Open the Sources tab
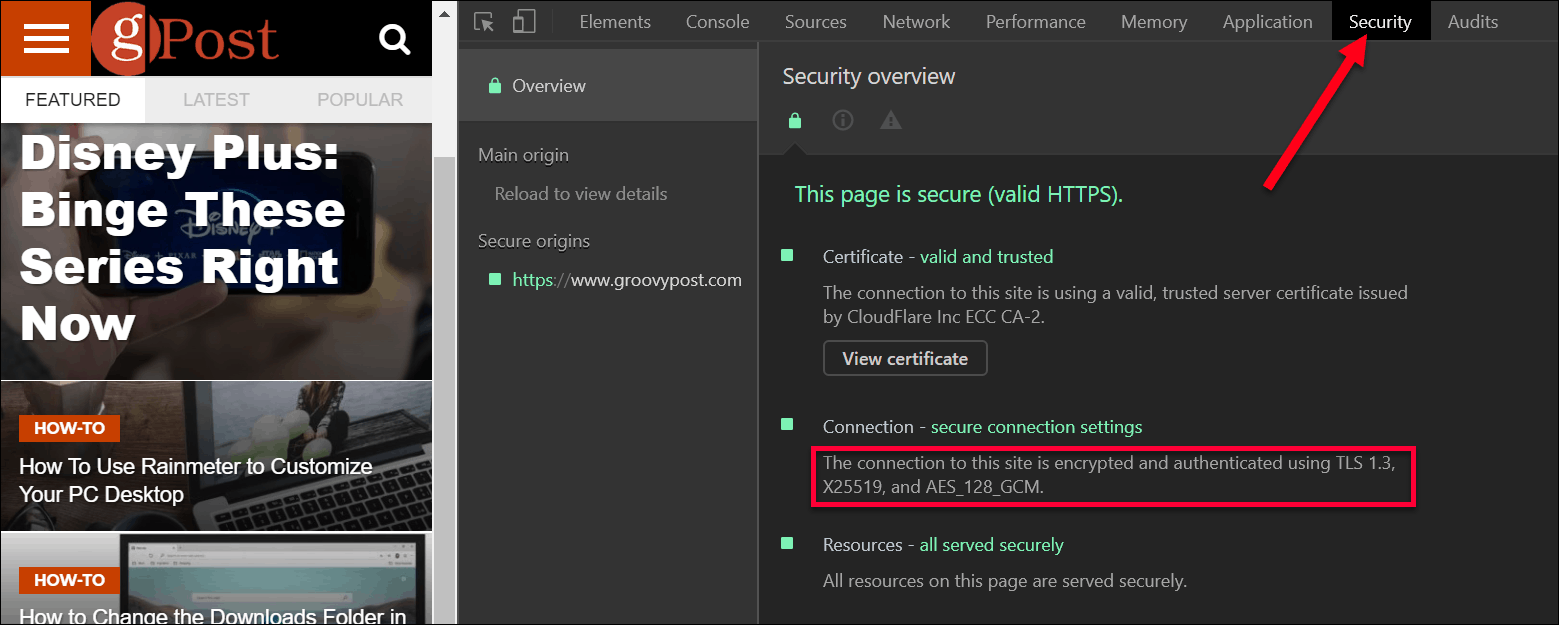 point(816,22)
